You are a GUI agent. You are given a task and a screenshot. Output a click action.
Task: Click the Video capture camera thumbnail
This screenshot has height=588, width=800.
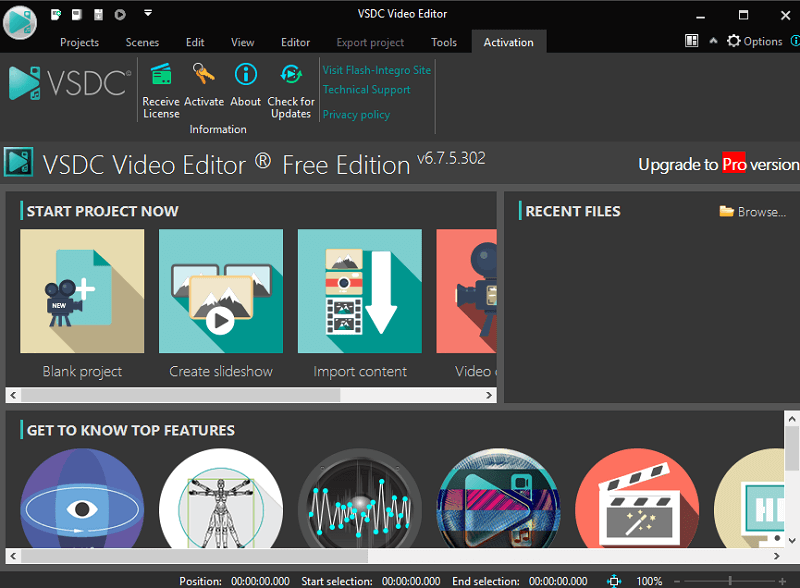467,291
